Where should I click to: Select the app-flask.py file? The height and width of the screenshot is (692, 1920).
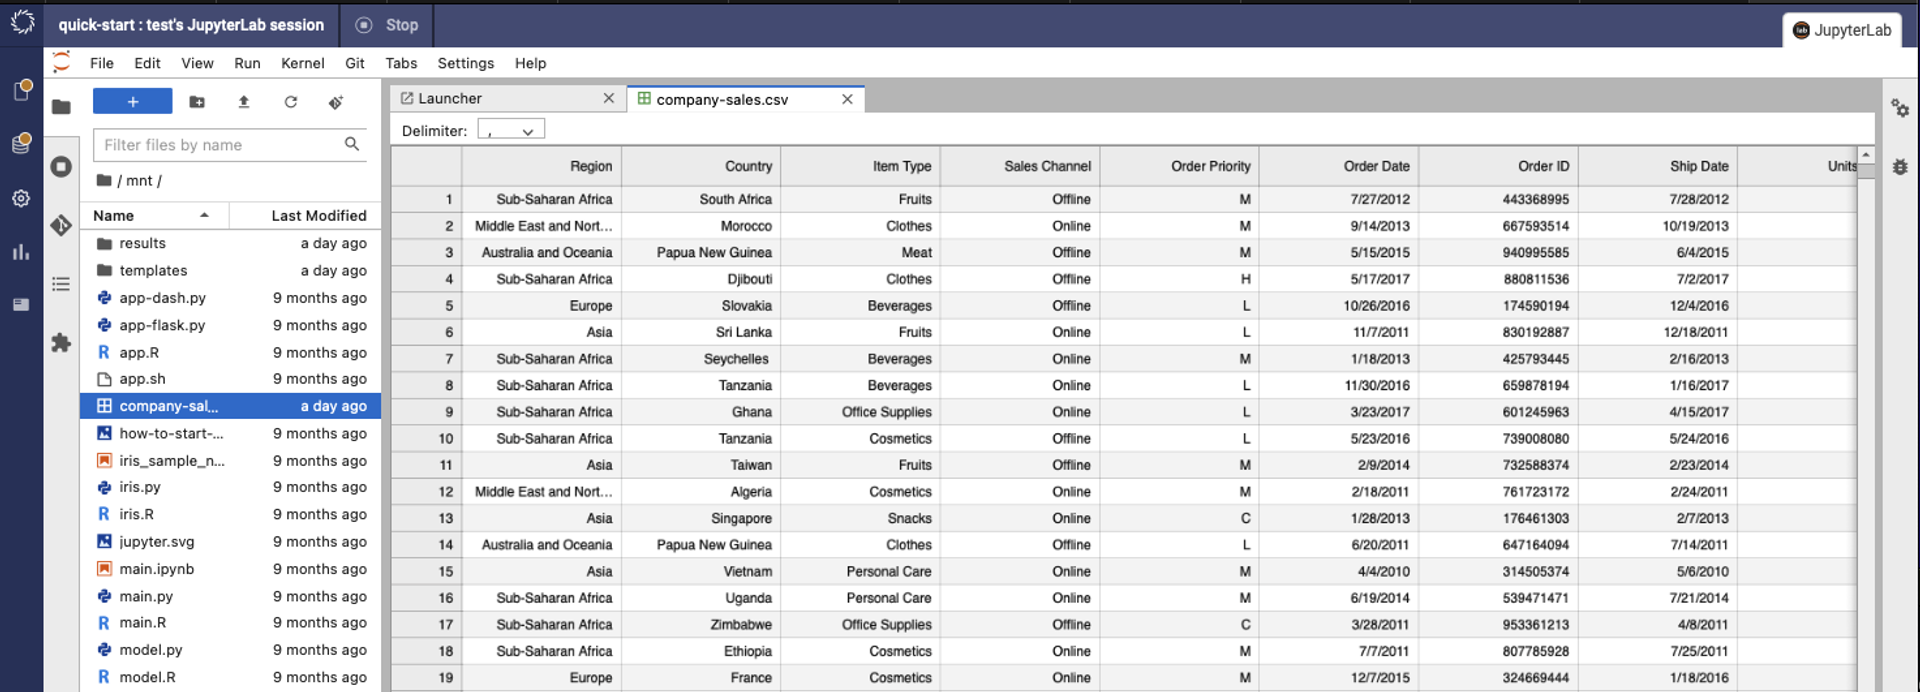click(230, 325)
